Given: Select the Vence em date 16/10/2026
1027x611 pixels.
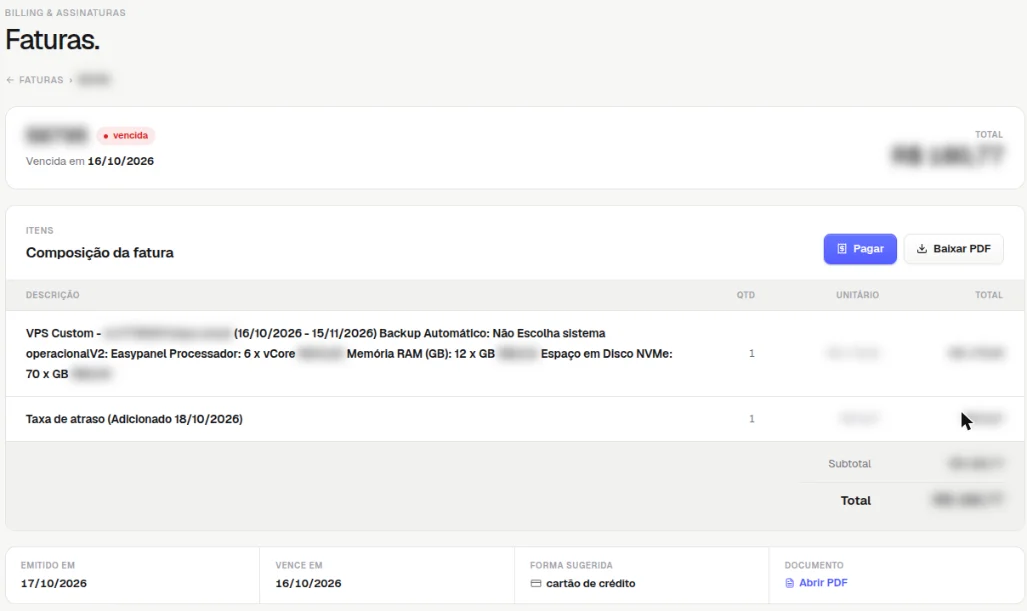Looking at the screenshot, I should tap(308, 583).
